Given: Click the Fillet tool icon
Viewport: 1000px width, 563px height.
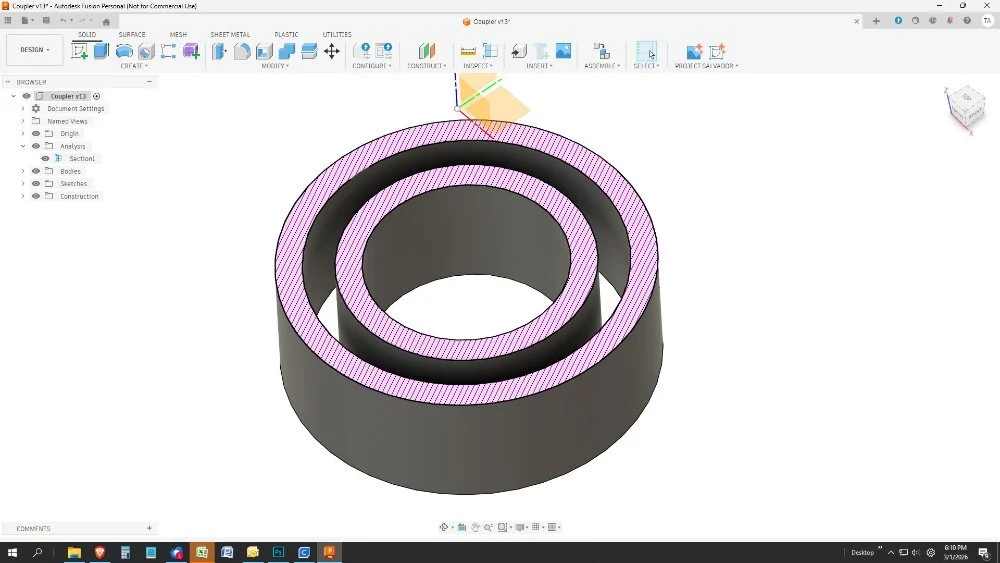Looking at the screenshot, I should point(242,51).
